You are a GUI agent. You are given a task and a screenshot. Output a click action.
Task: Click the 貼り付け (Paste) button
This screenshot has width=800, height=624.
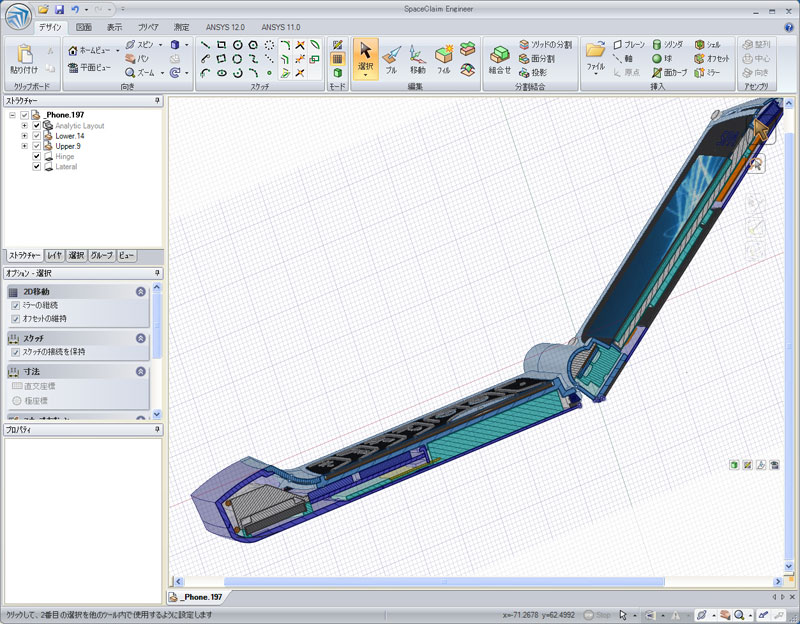click(24, 56)
